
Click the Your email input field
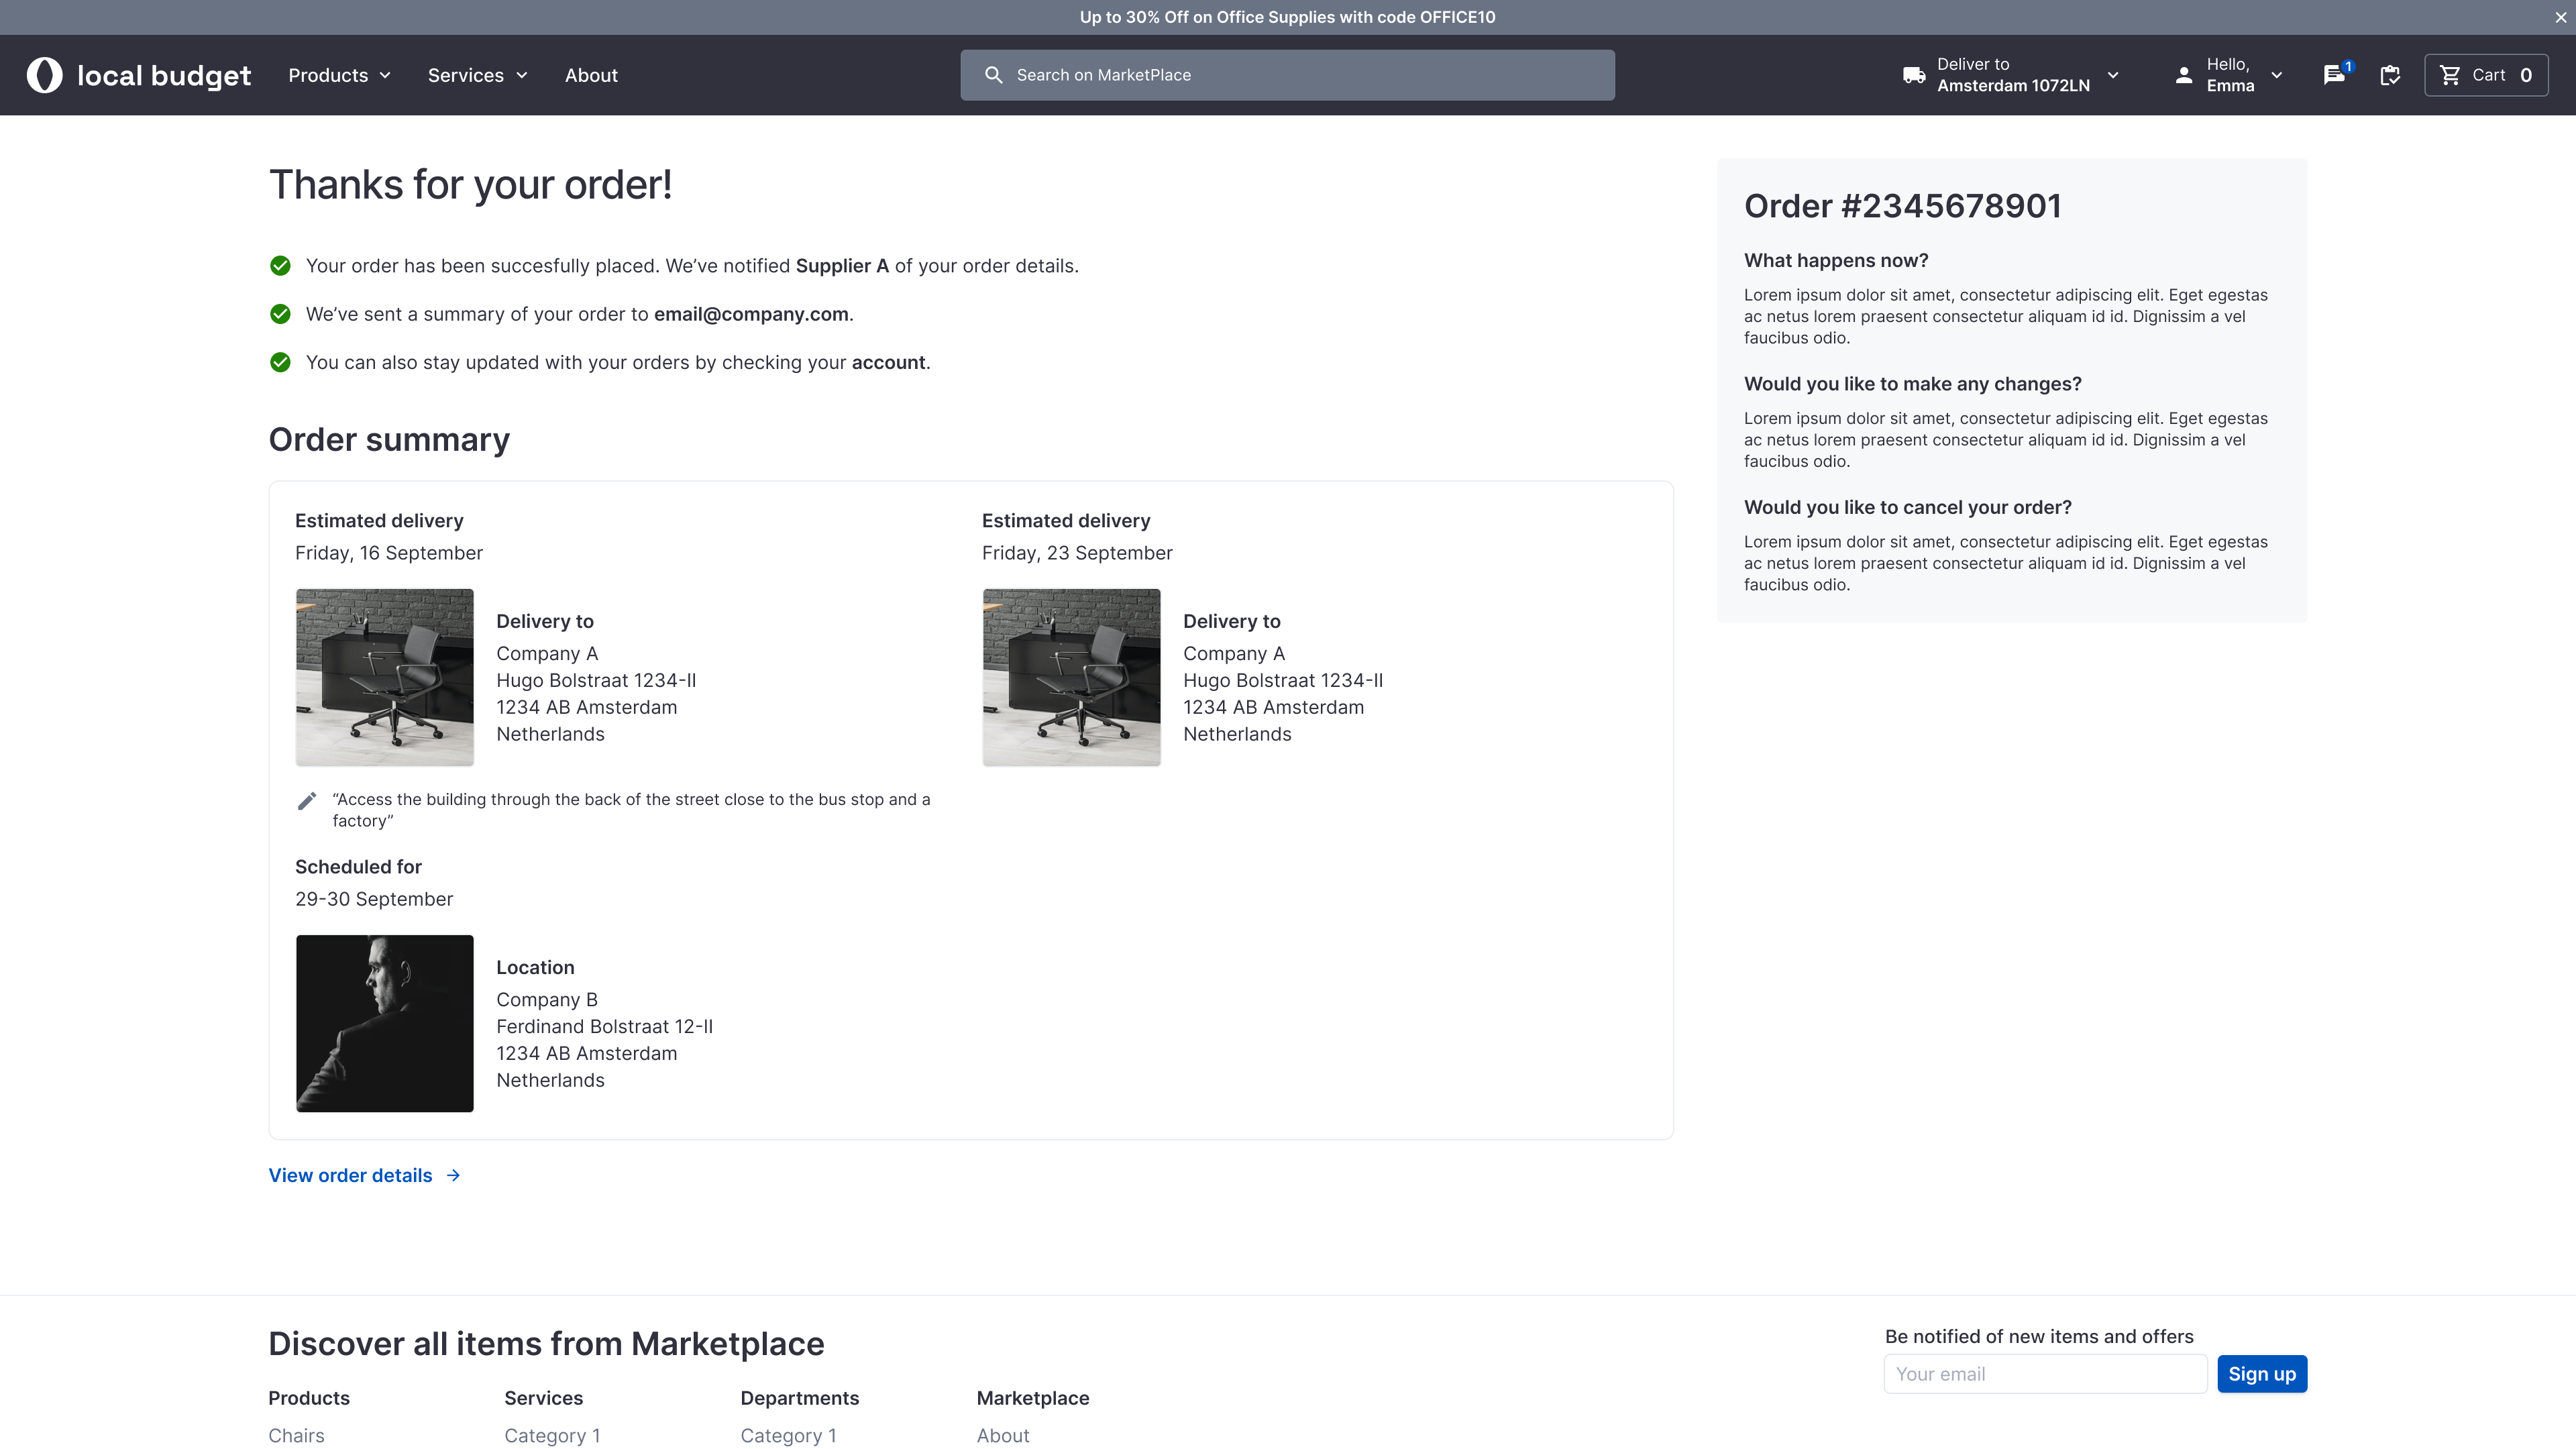[x=2045, y=1374]
